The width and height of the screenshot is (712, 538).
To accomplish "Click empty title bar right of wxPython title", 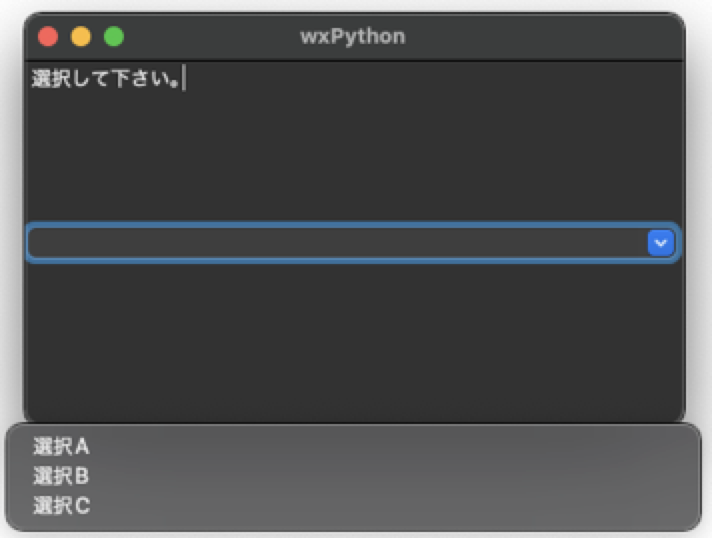I will (x=543, y=36).
